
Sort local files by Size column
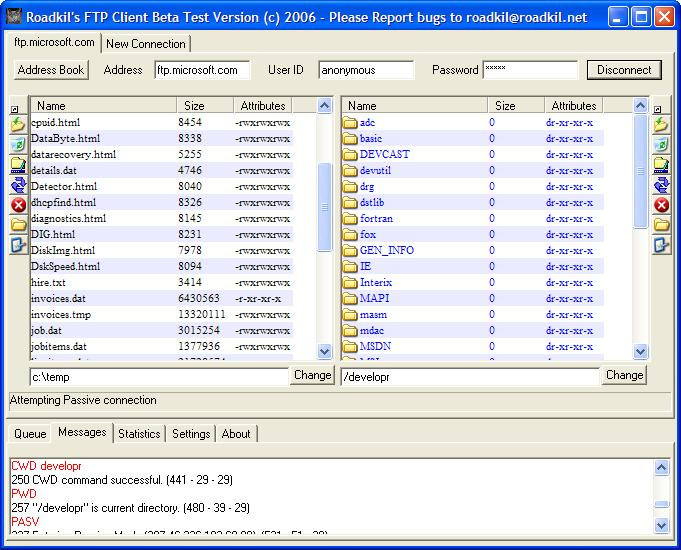point(194,105)
